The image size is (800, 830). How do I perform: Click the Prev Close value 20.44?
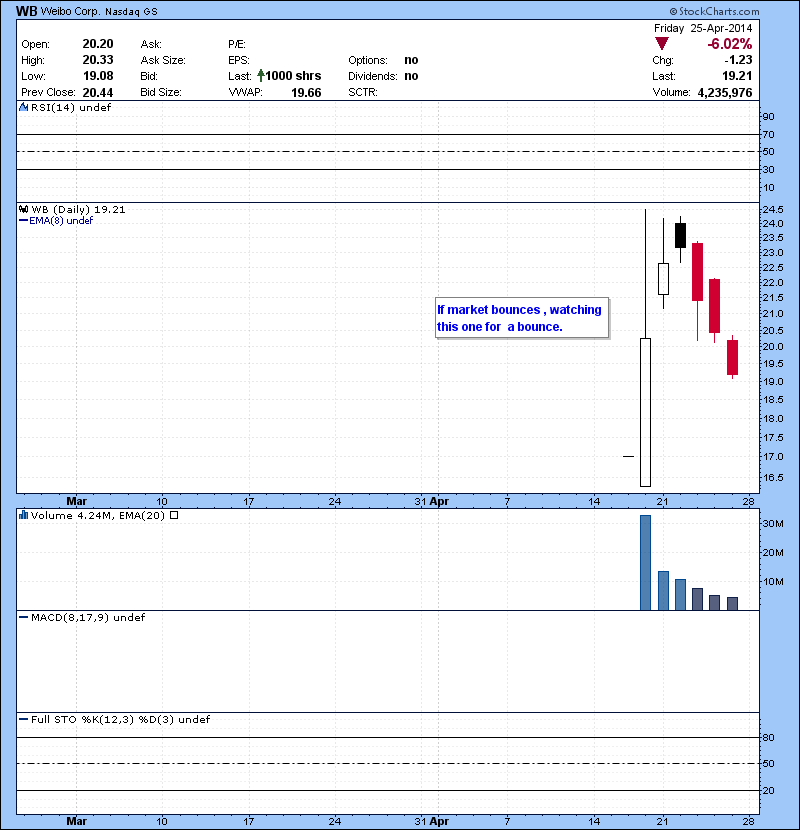(98, 93)
